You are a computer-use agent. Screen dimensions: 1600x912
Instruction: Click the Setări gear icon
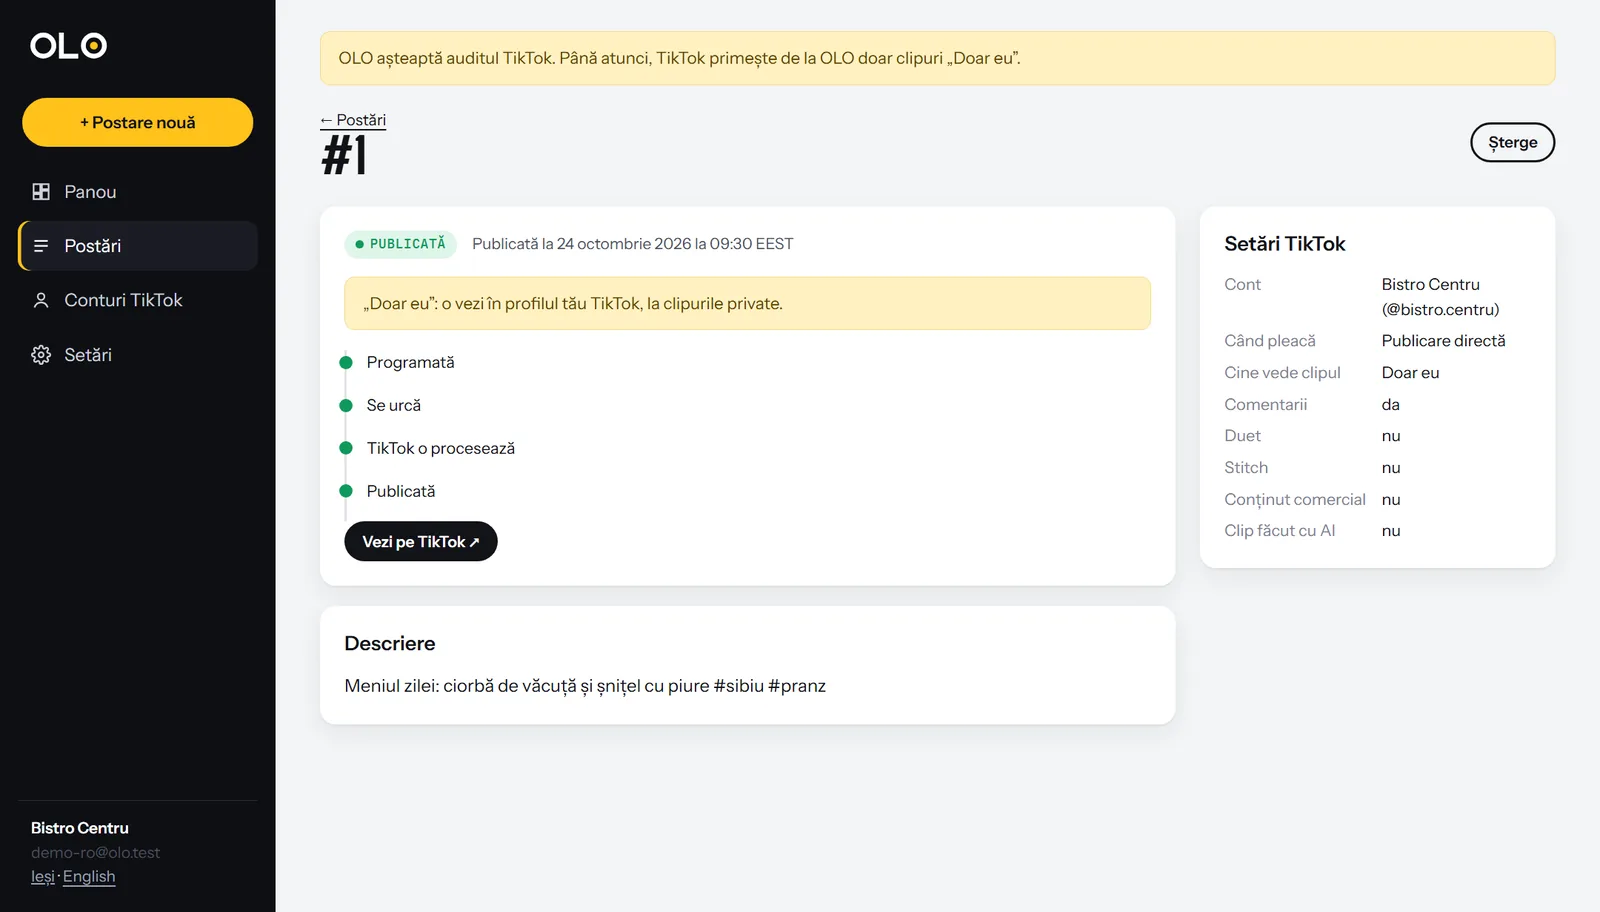point(41,355)
